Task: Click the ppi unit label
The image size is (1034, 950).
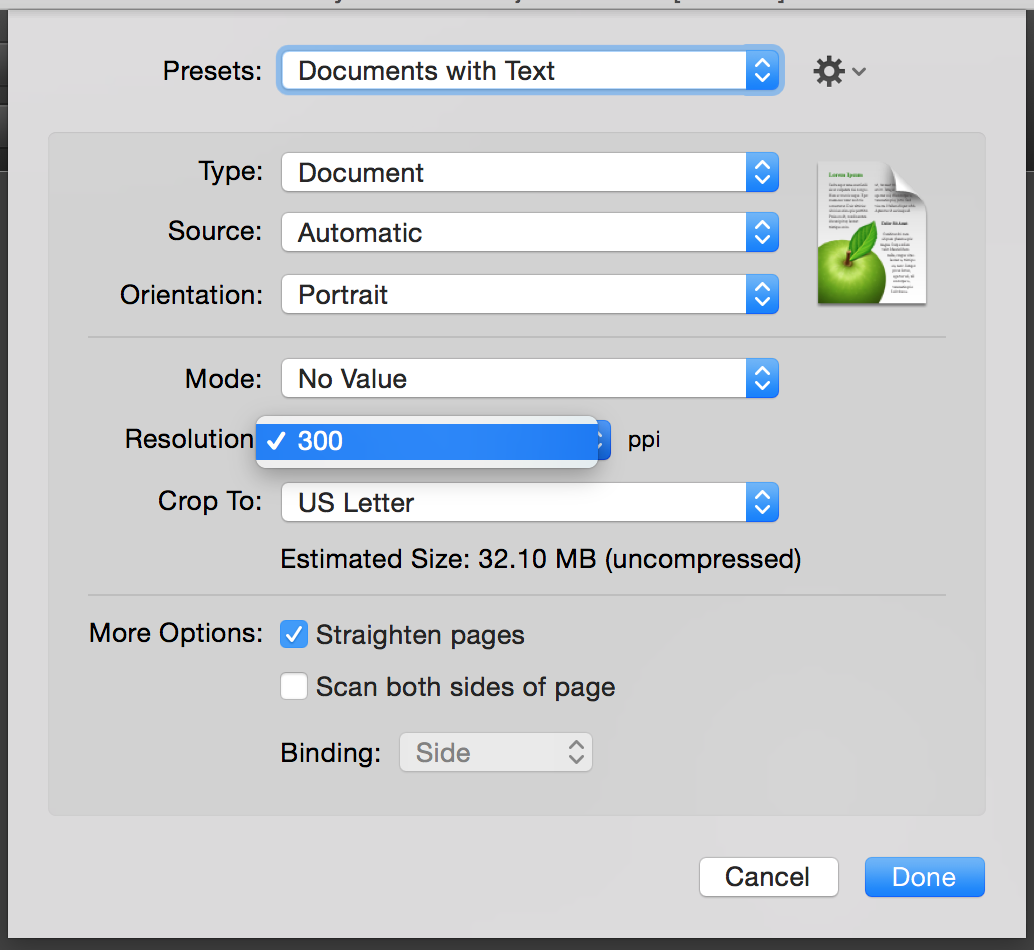Action: point(644,440)
